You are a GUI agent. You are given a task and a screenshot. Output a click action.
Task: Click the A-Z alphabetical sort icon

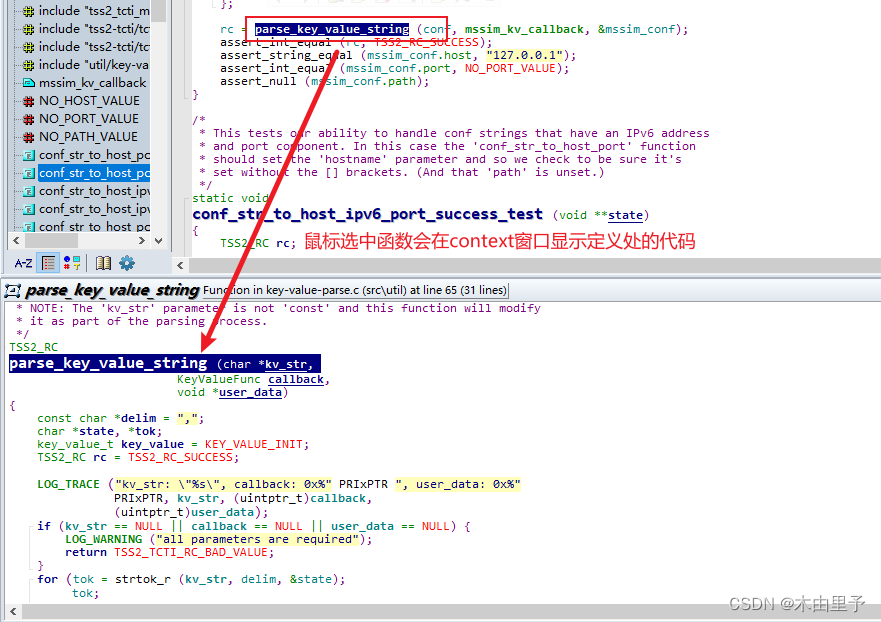click(24, 262)
